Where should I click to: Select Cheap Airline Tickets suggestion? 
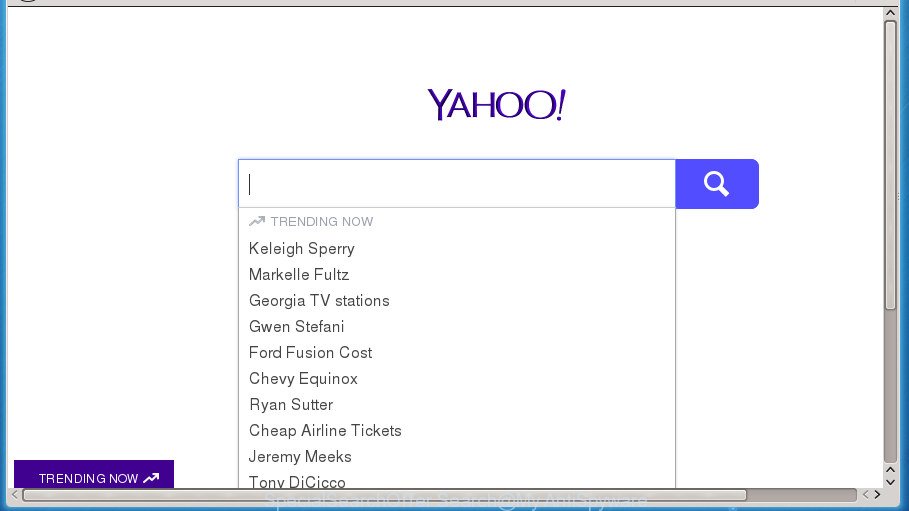pos(325,430)
